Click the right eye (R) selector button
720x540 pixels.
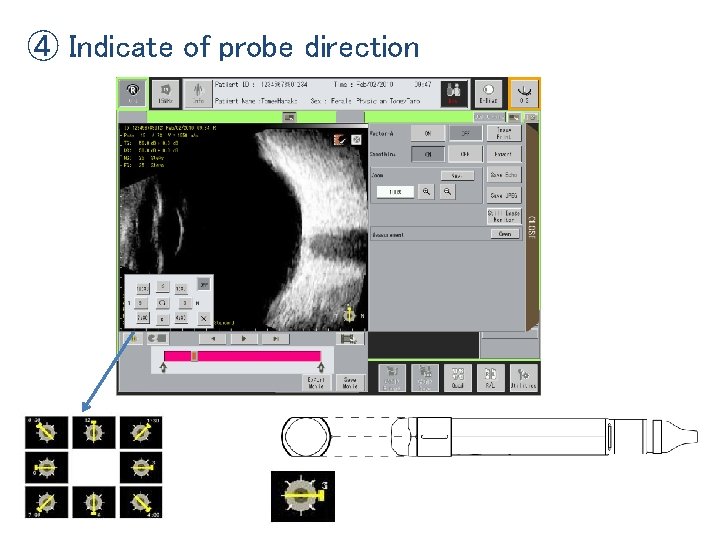click(132, 94)
